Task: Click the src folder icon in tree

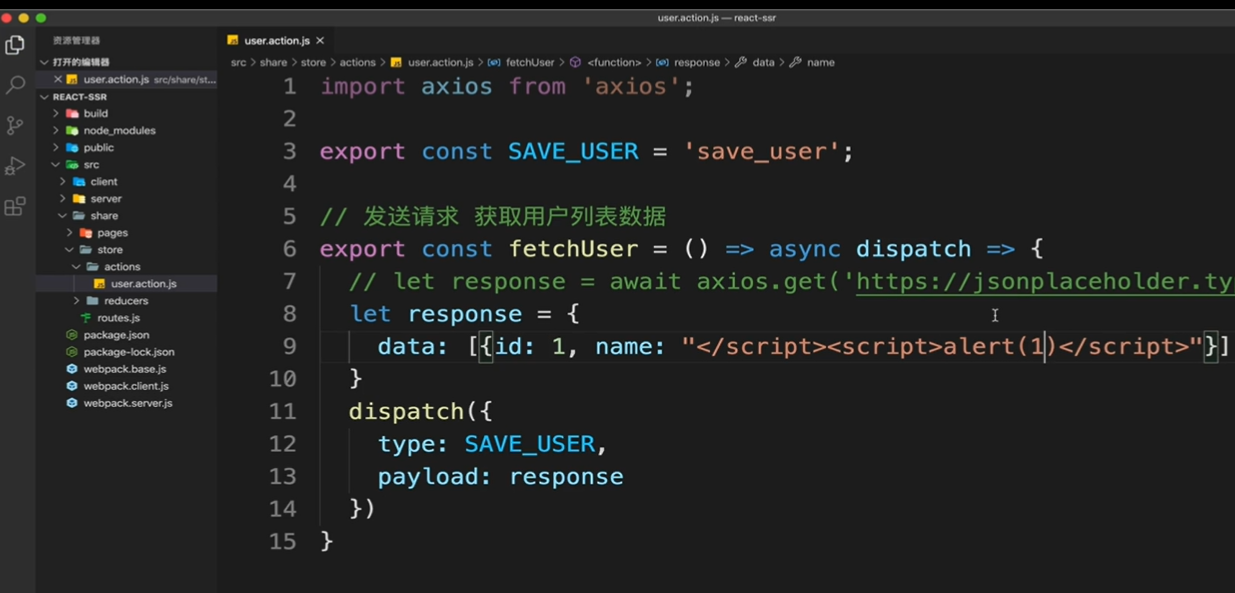Action: click(72, 165)
